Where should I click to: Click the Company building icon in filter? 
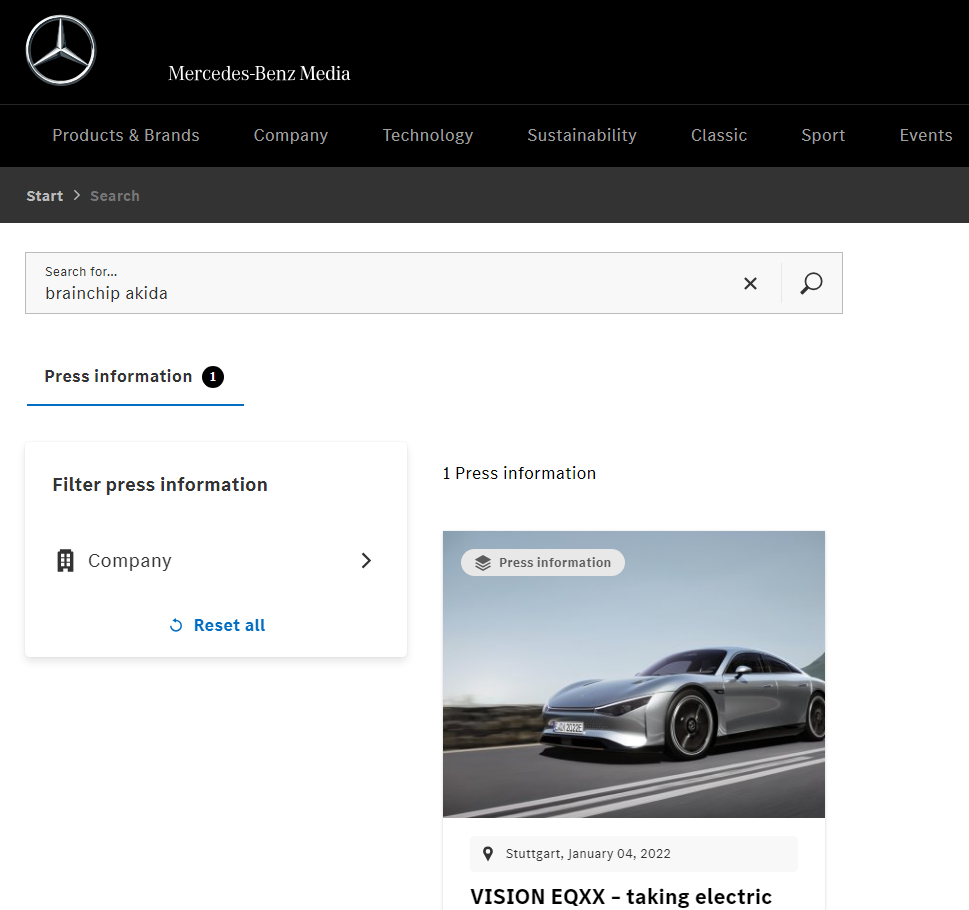(66, 561)
